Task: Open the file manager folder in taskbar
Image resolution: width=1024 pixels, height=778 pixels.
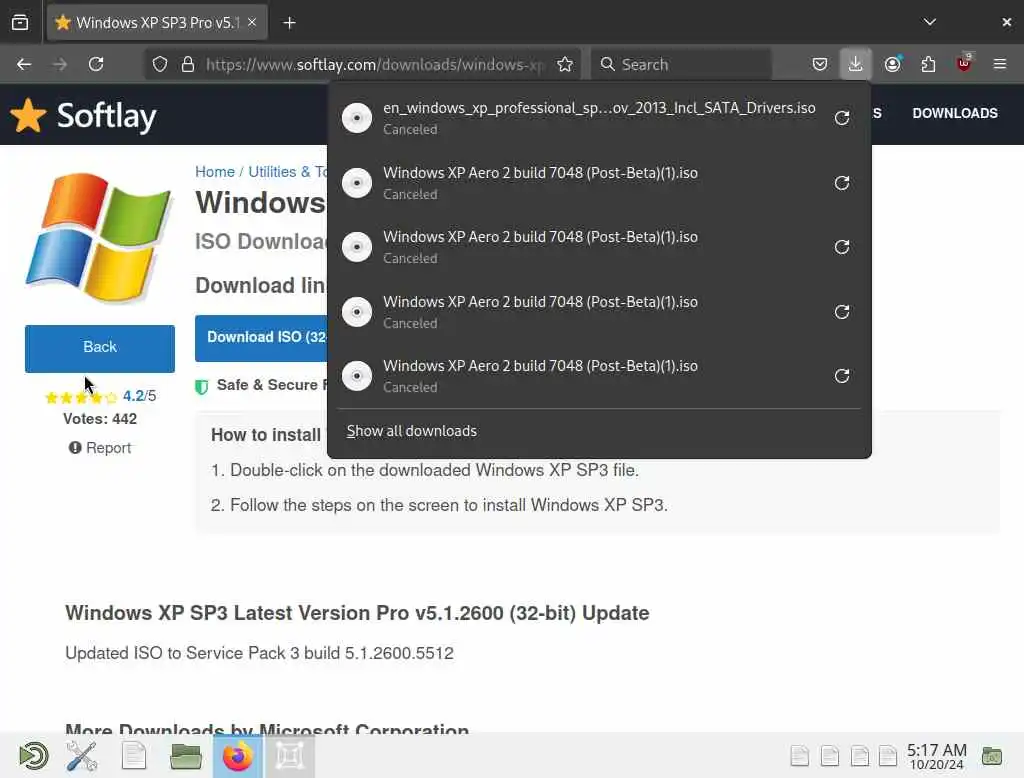Action: [186, 756]
